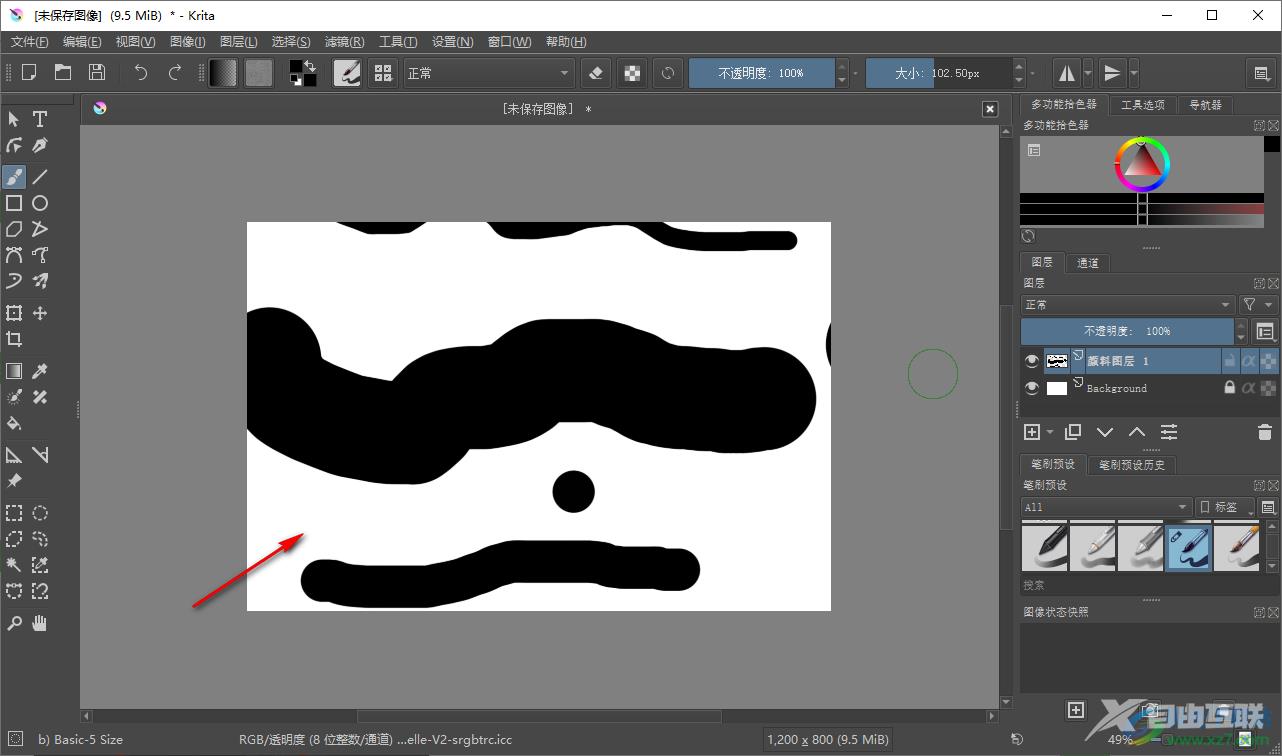Adjust the brush 不透明度 100% slider
The width and height of the screenshot is (1282, 756).
761,73
